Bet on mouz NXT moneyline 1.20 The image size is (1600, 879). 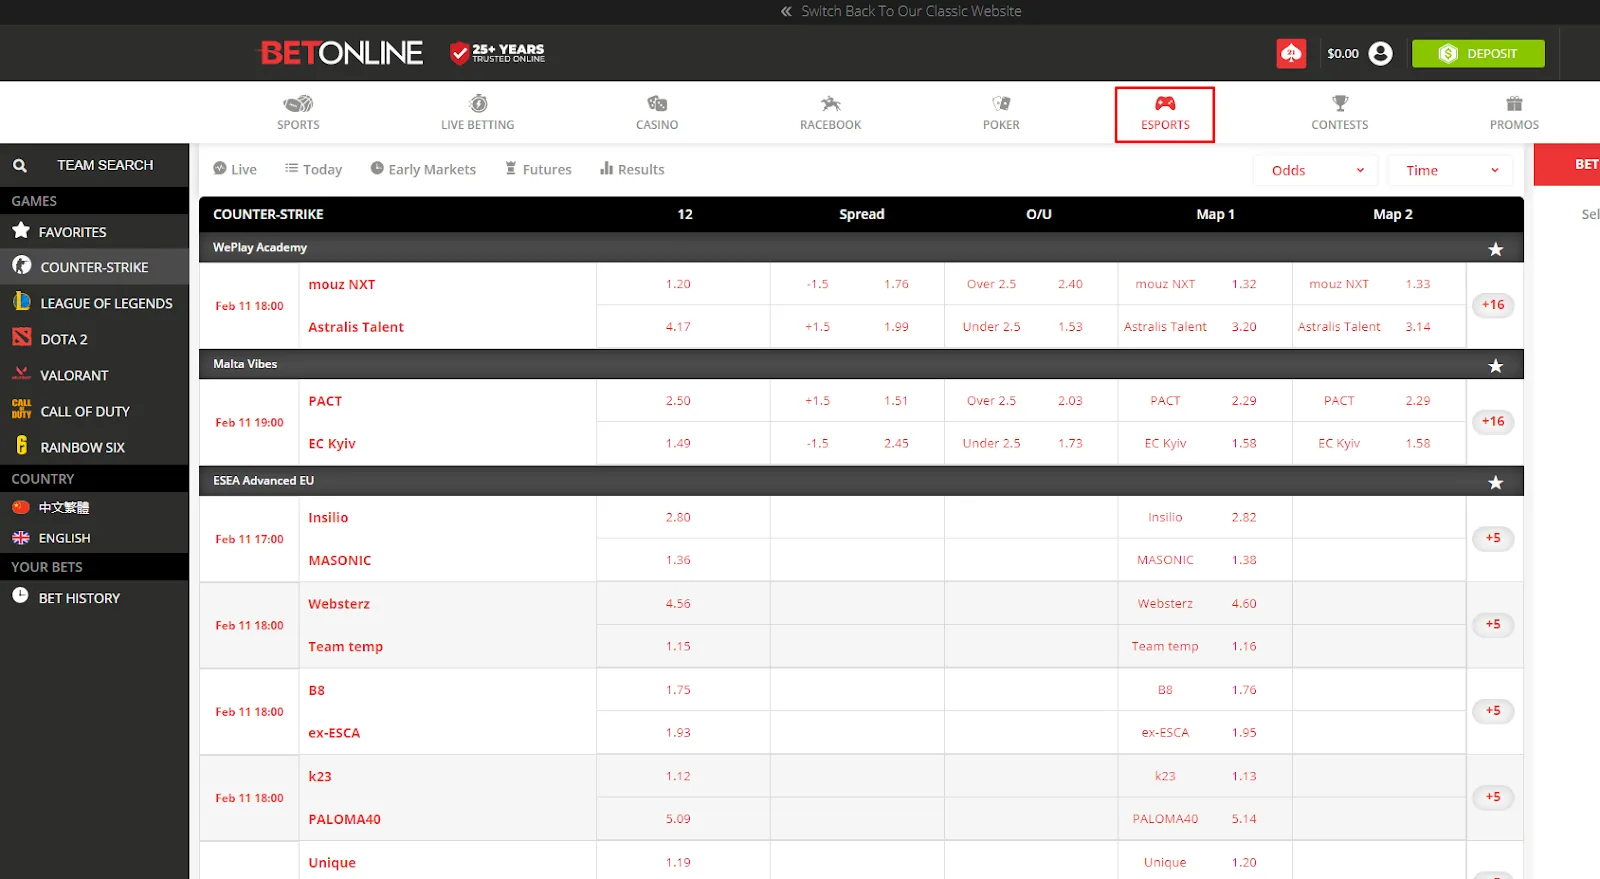[x=678, y=284]
